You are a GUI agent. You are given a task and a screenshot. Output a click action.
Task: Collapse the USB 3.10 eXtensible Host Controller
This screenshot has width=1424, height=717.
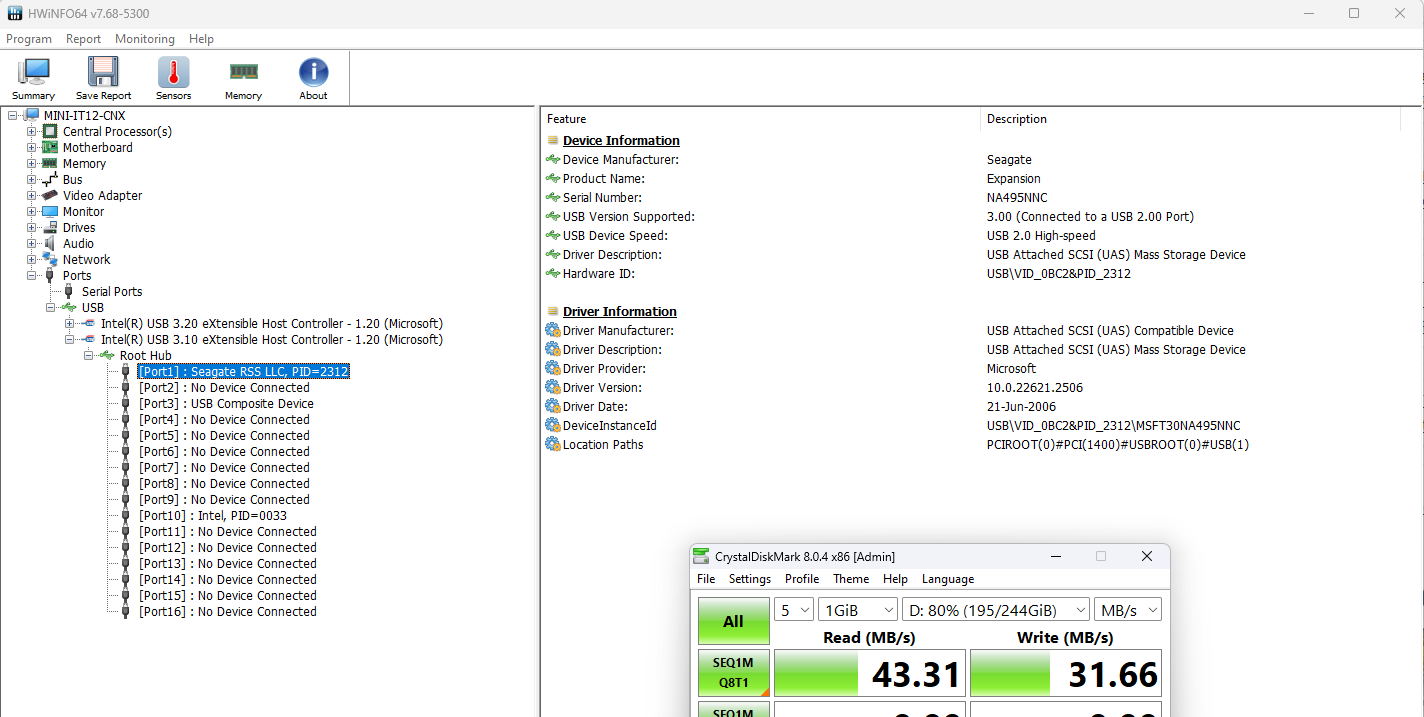tap(70, 339)
